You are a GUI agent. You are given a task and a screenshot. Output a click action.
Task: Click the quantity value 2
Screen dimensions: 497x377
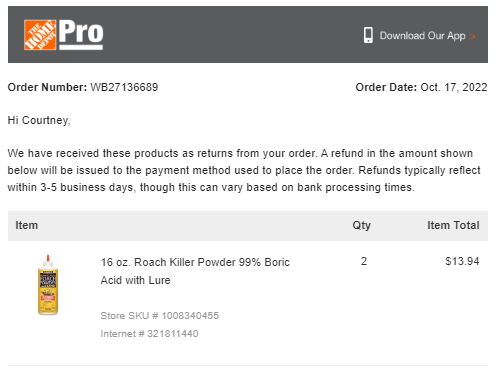[x=364, y=261]
